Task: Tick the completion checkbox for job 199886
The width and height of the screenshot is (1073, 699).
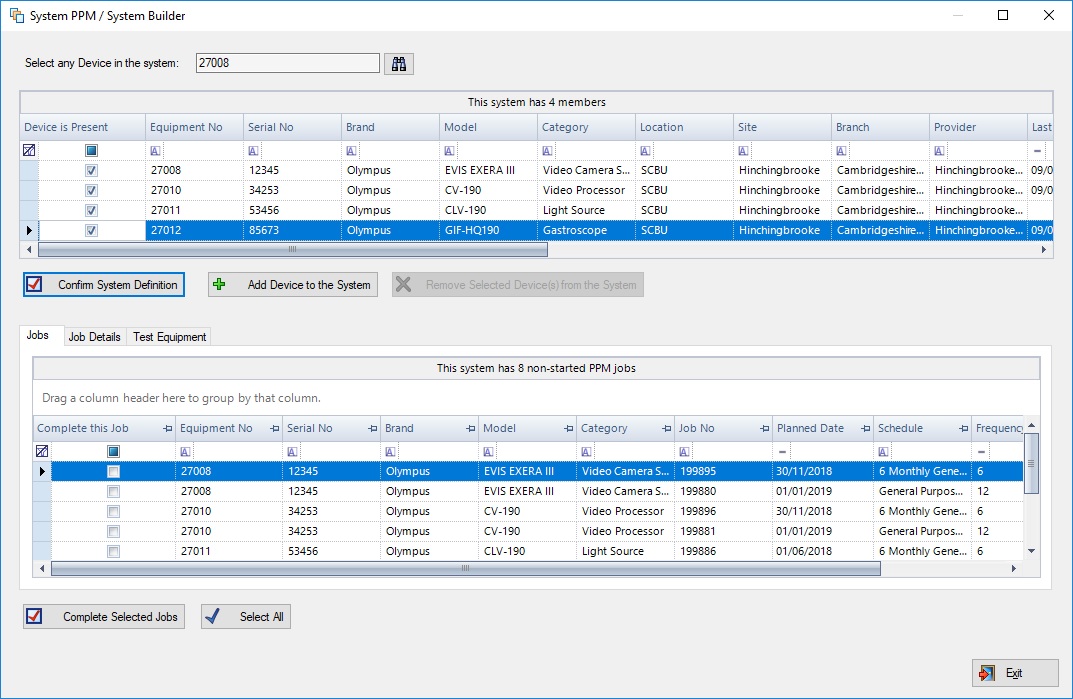Action: pos(113,552)
